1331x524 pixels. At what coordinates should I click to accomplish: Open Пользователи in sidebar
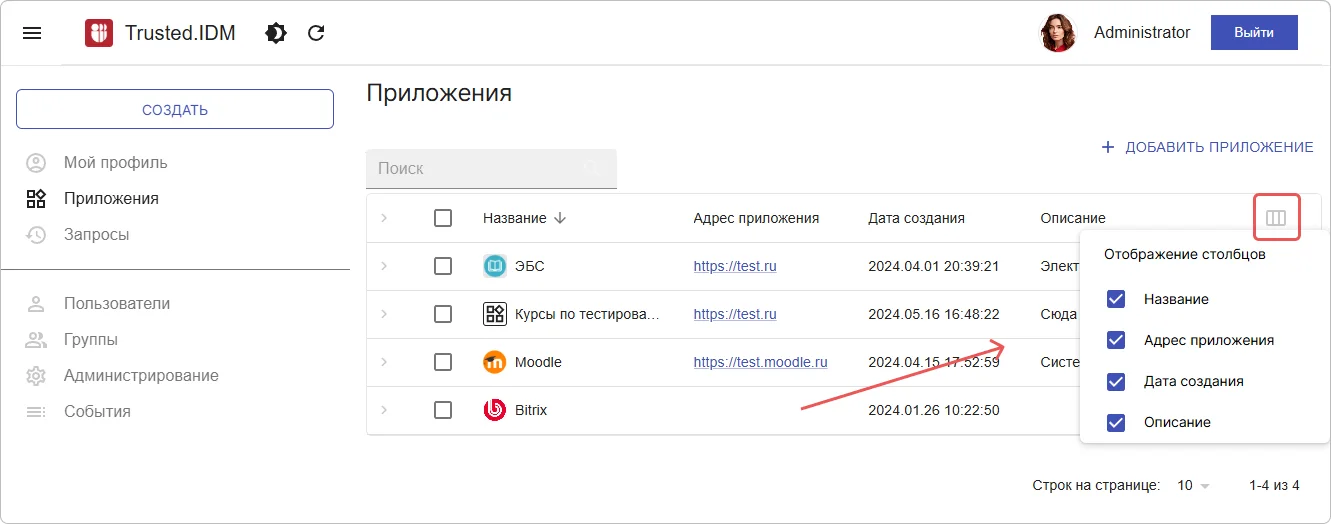98,304
